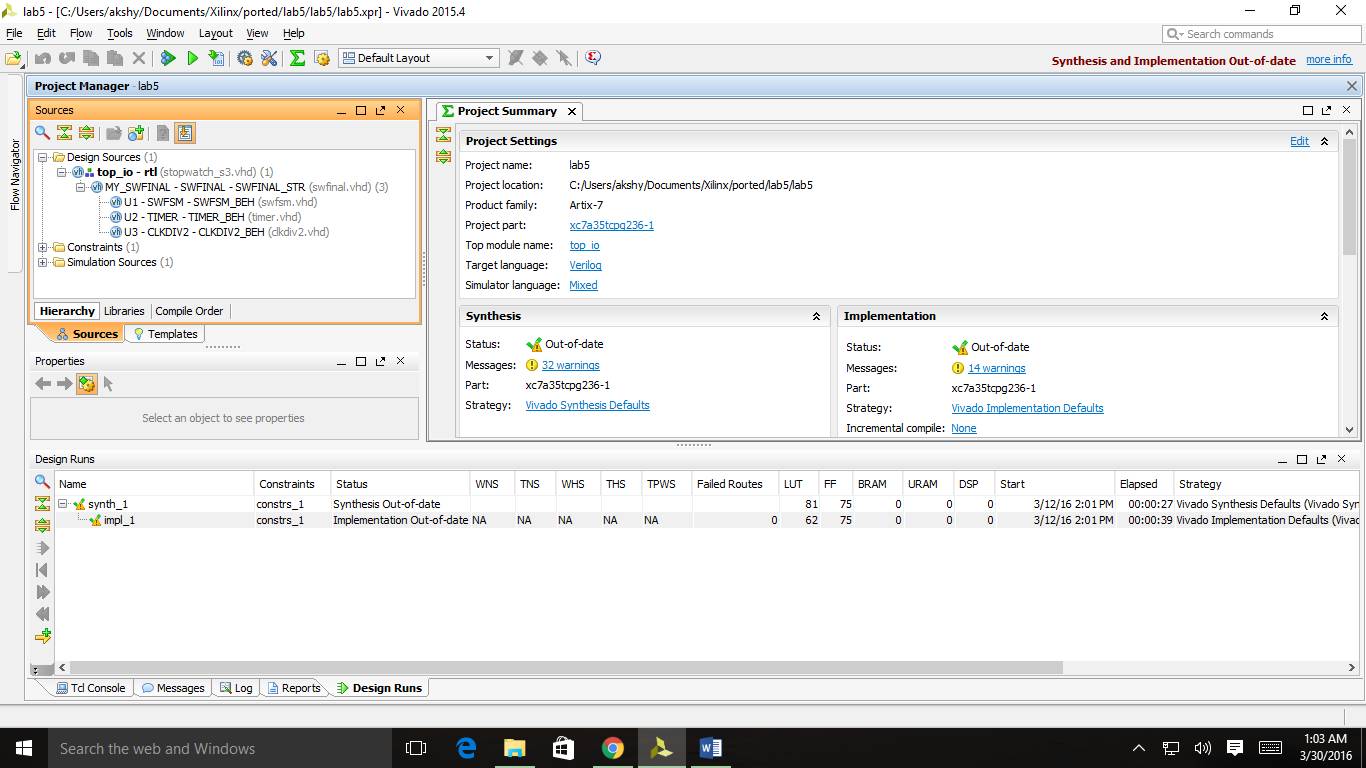The image size is (1366, 768).
Task: Float the Sources panel window icon
Action: 380,110
